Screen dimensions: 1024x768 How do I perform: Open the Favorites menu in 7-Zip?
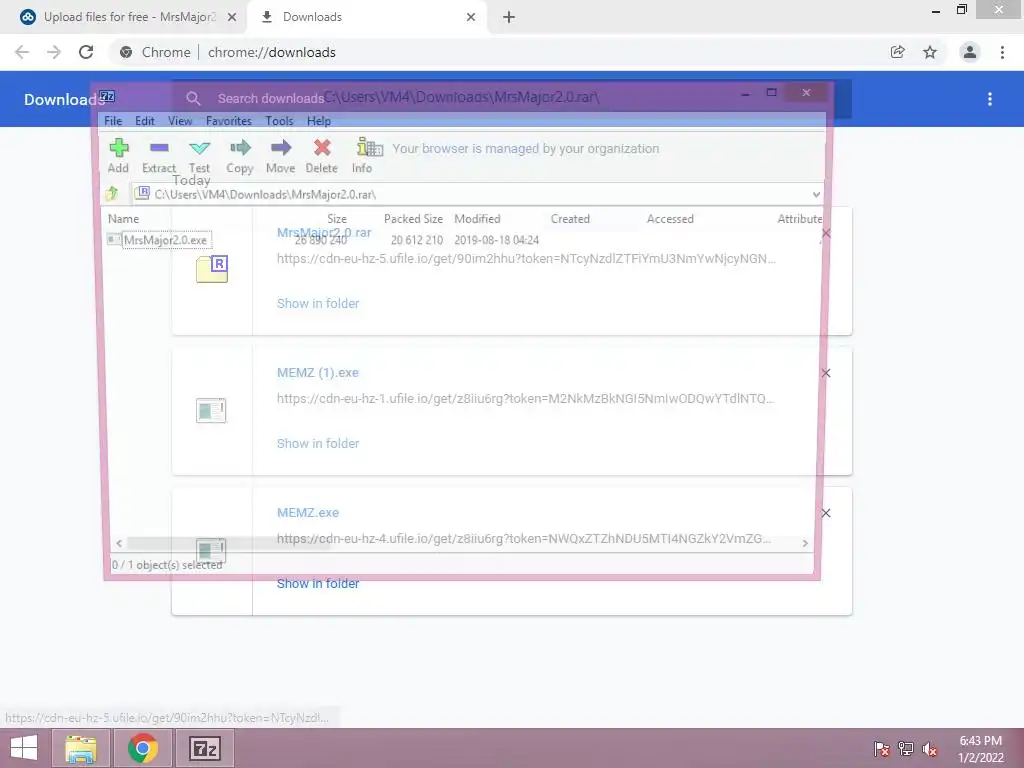229,121
